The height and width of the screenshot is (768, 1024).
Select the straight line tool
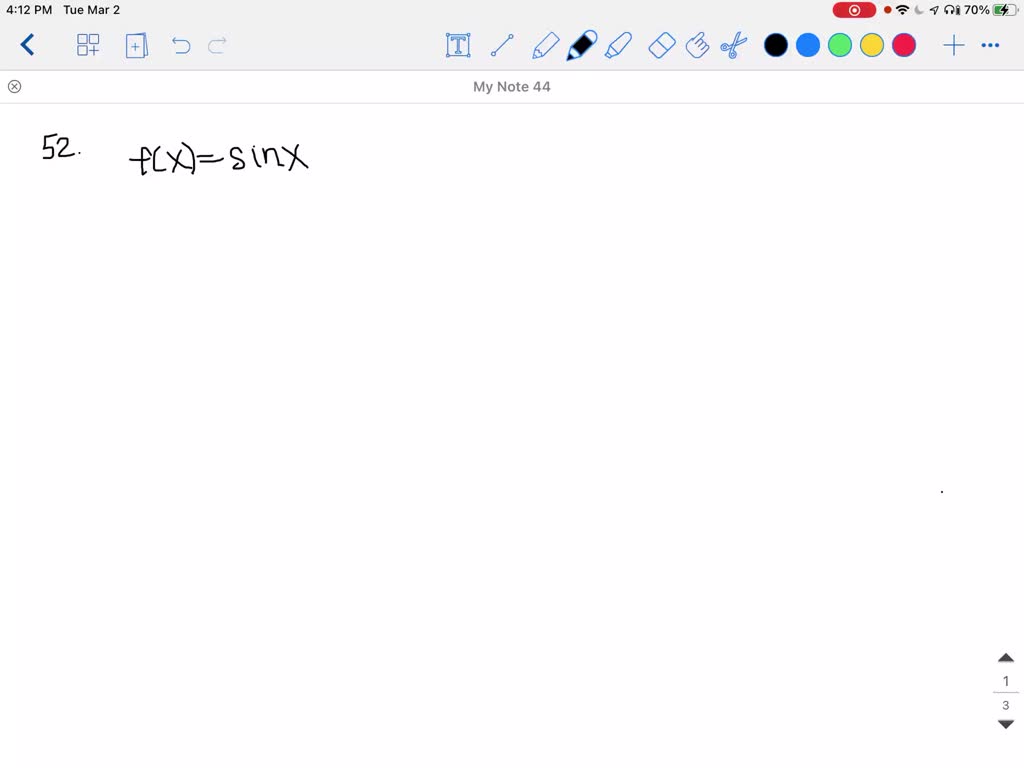pos(502,45)
